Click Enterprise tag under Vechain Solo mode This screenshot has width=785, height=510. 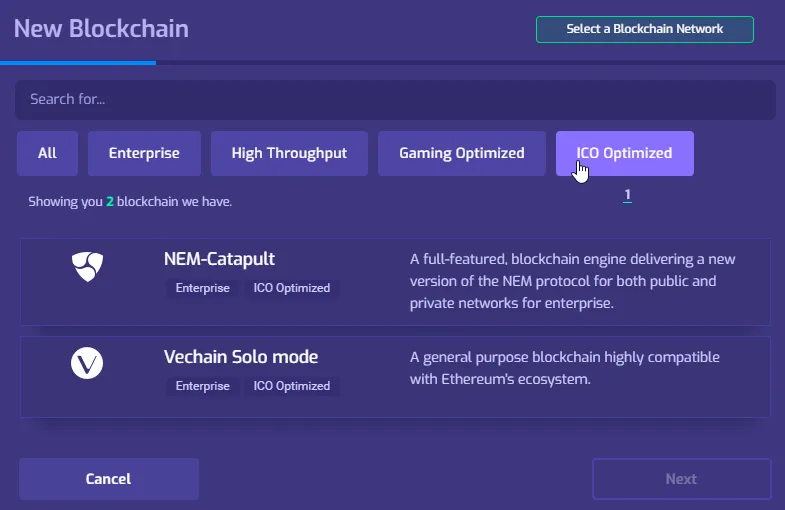click(x=203, y=386)
